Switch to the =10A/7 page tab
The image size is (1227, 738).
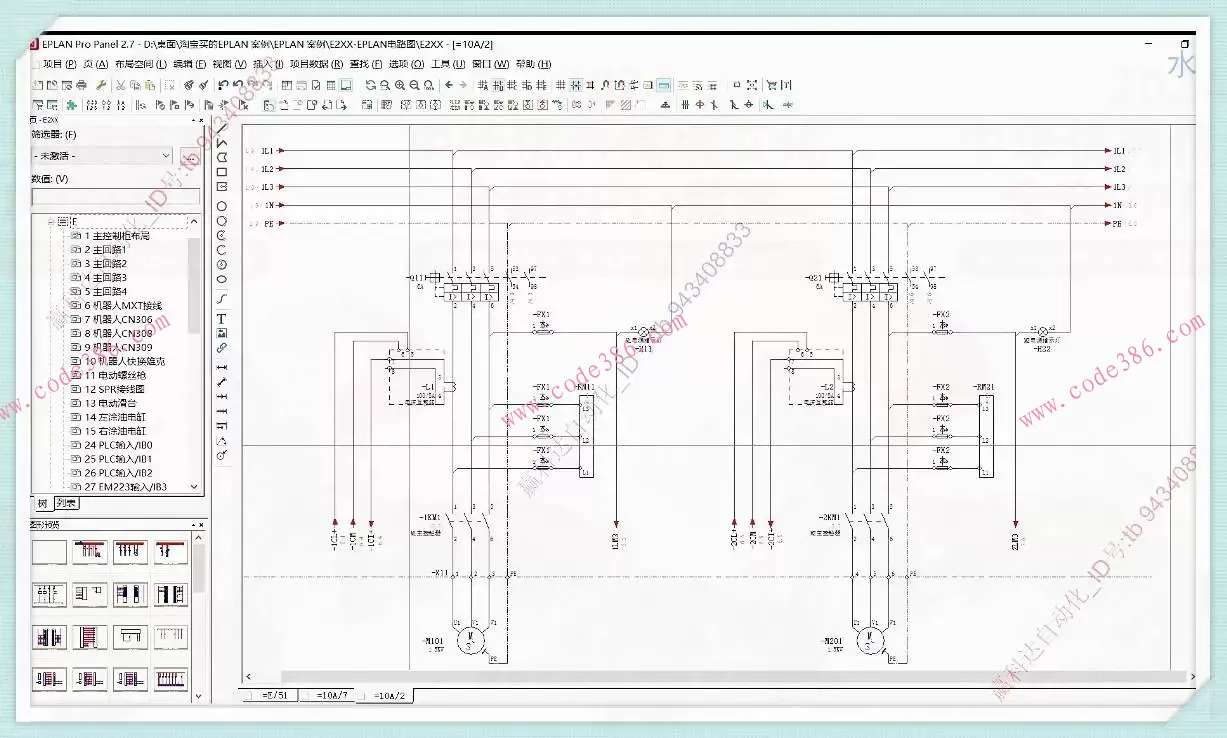click(331, 695)
